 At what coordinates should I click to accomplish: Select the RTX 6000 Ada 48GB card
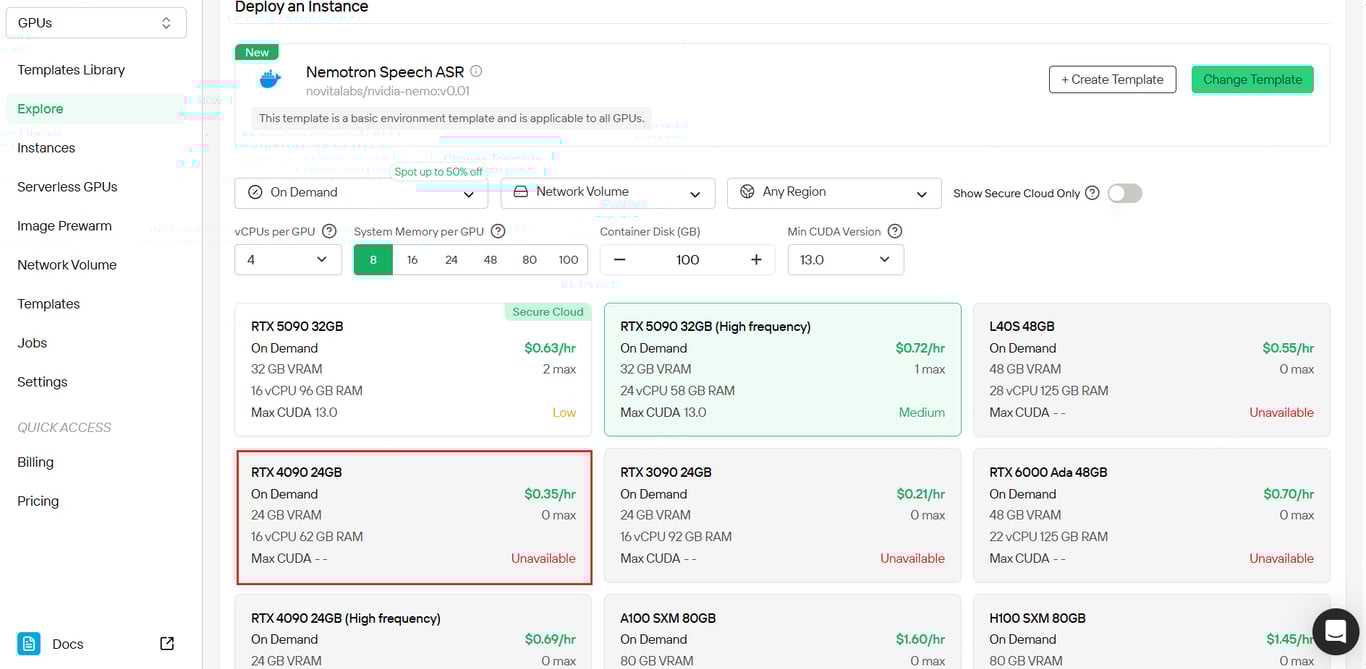(x=1151, y=516)
